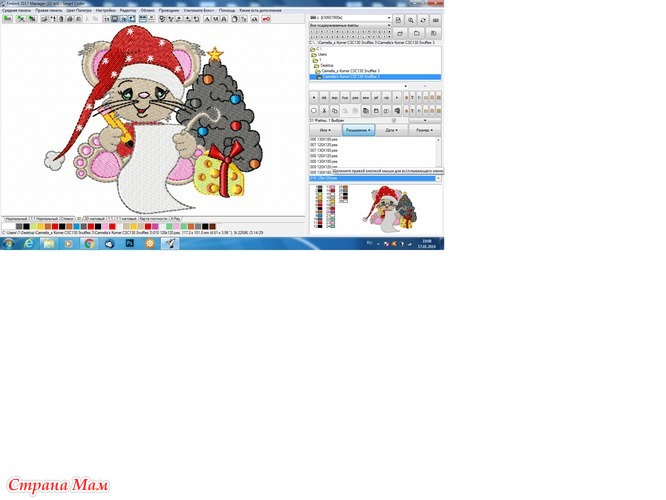Image resolution: width=666 pixels, height=500 pixels.
Task: Click the refresh arrows icon in the right panel
Action: point(423,20)
